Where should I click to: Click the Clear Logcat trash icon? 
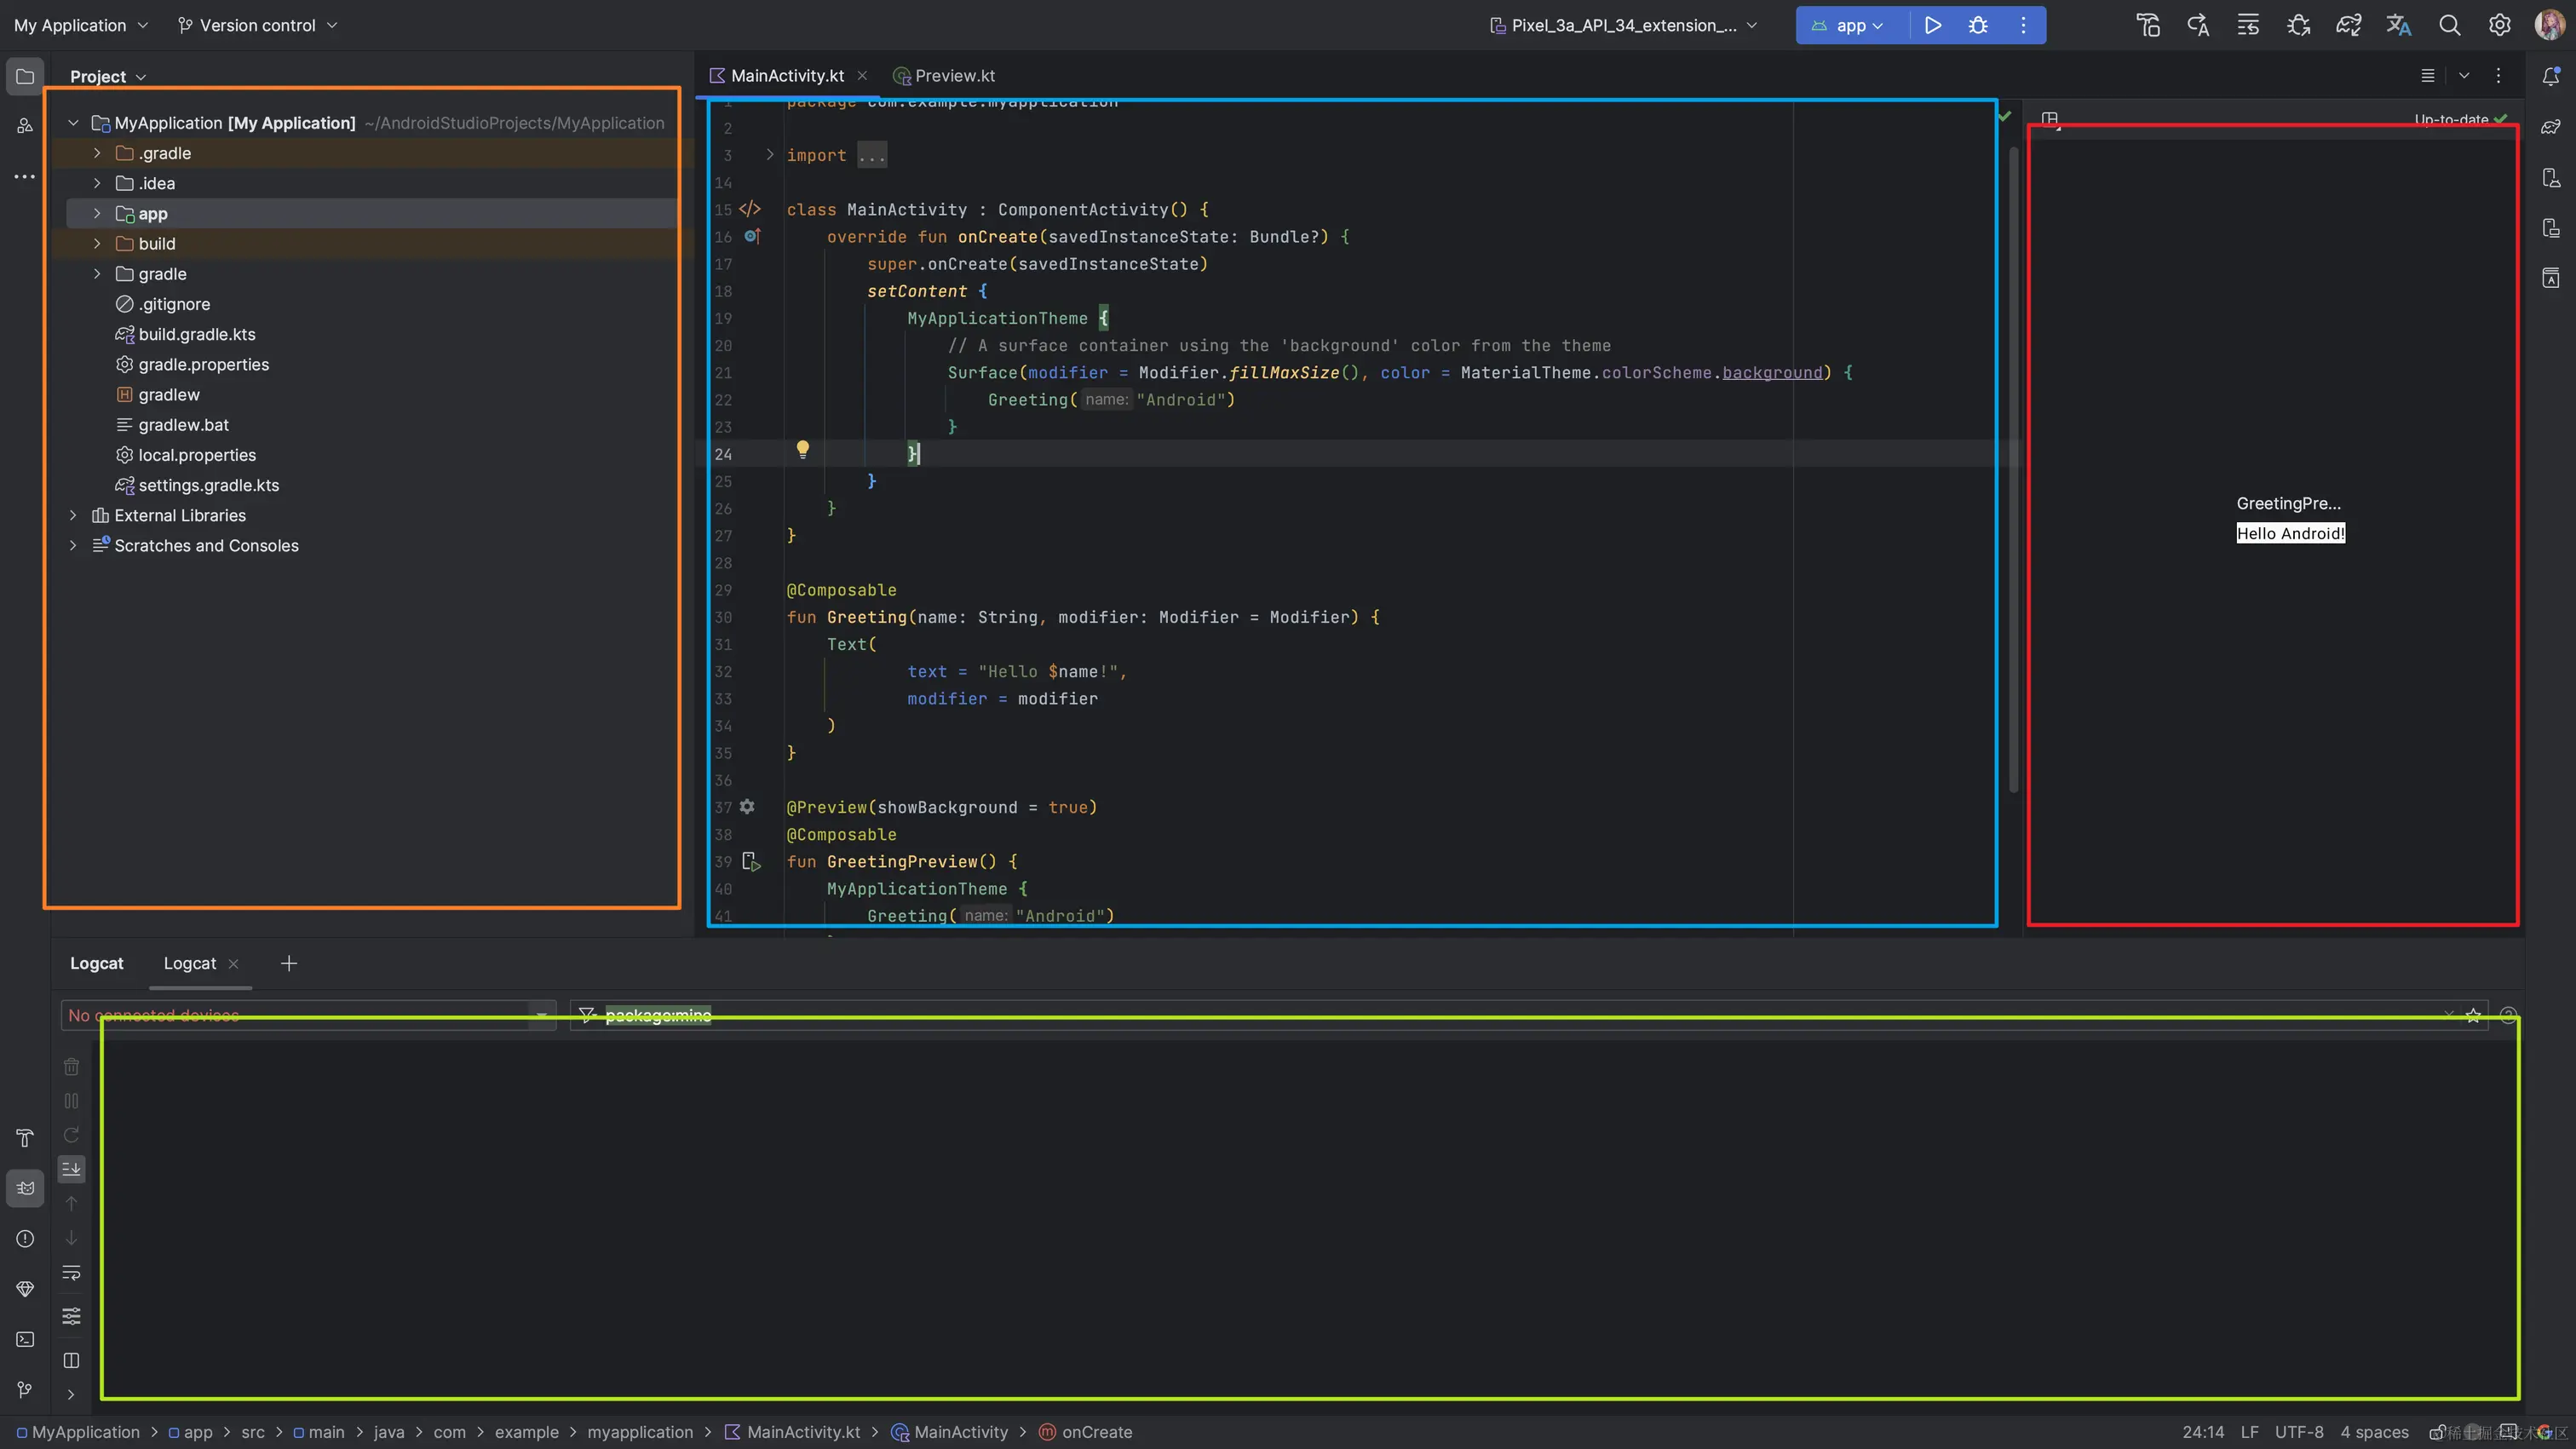click(71, 1067)
